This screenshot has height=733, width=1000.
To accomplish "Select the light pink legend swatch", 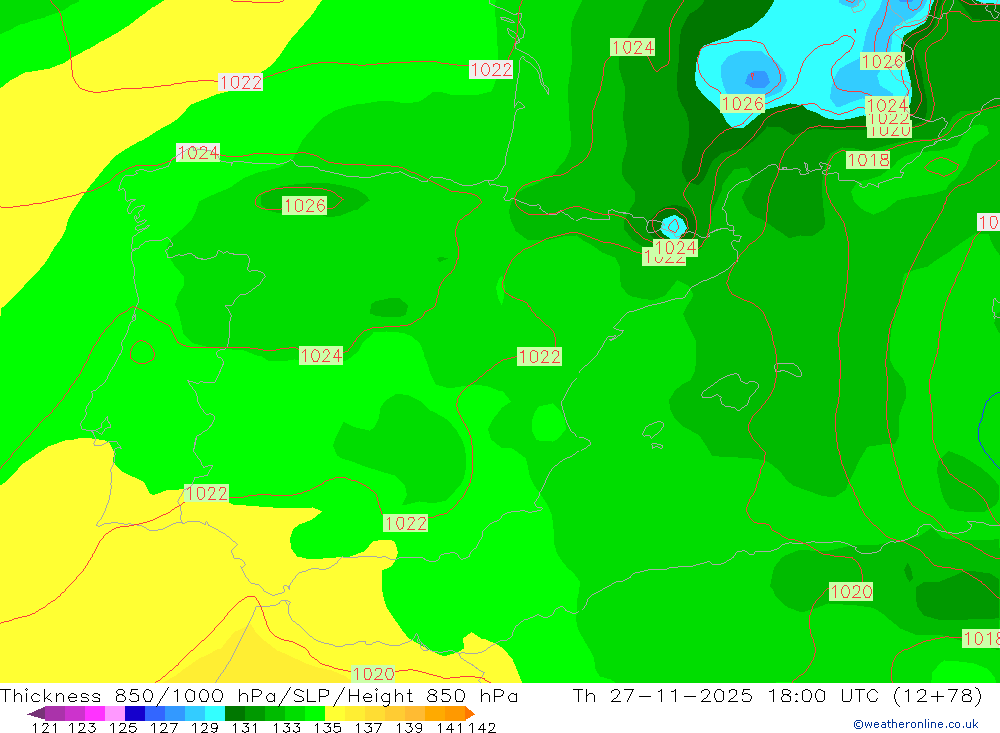I will pos(115,713).
